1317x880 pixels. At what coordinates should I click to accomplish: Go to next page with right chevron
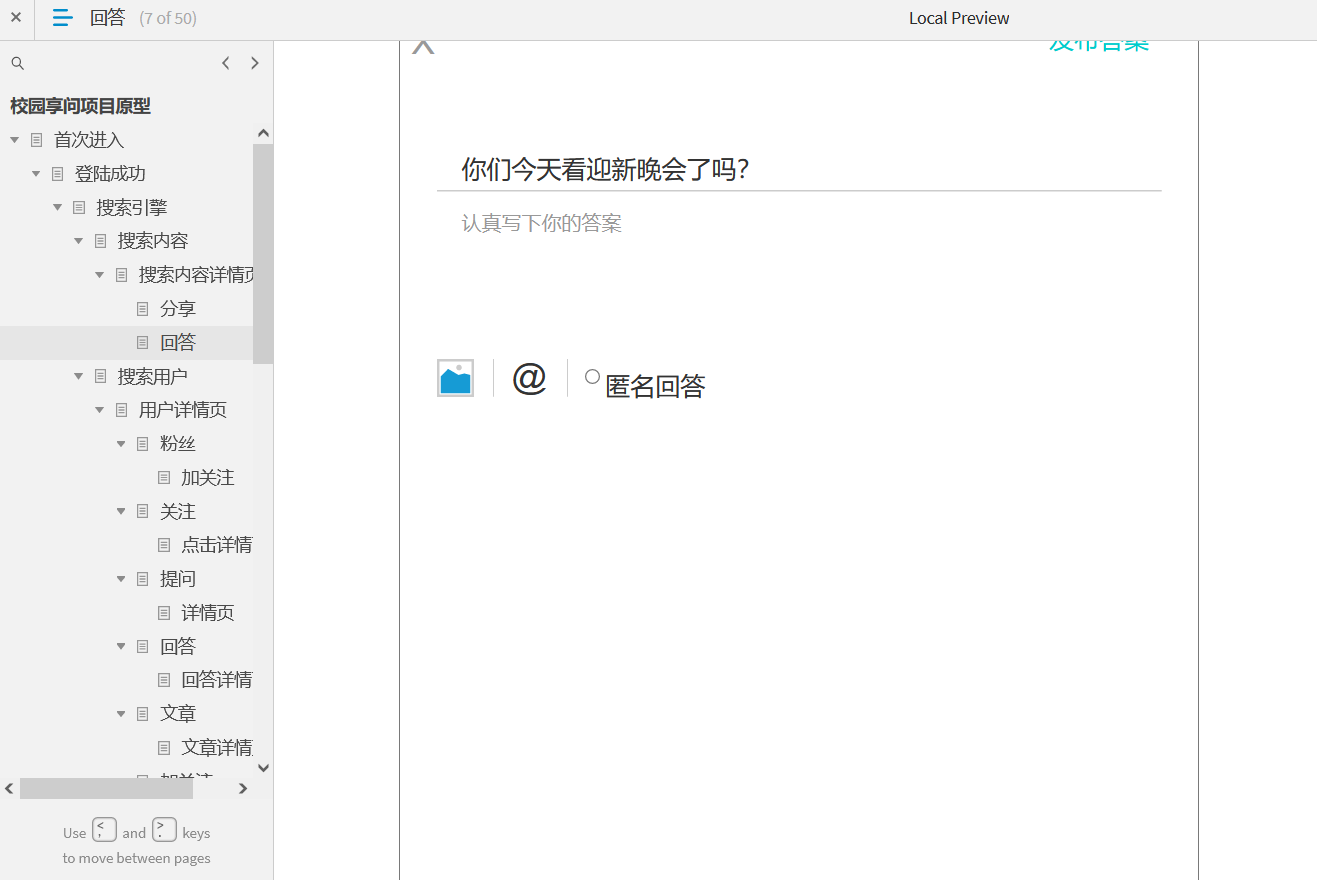pos(255,63)
